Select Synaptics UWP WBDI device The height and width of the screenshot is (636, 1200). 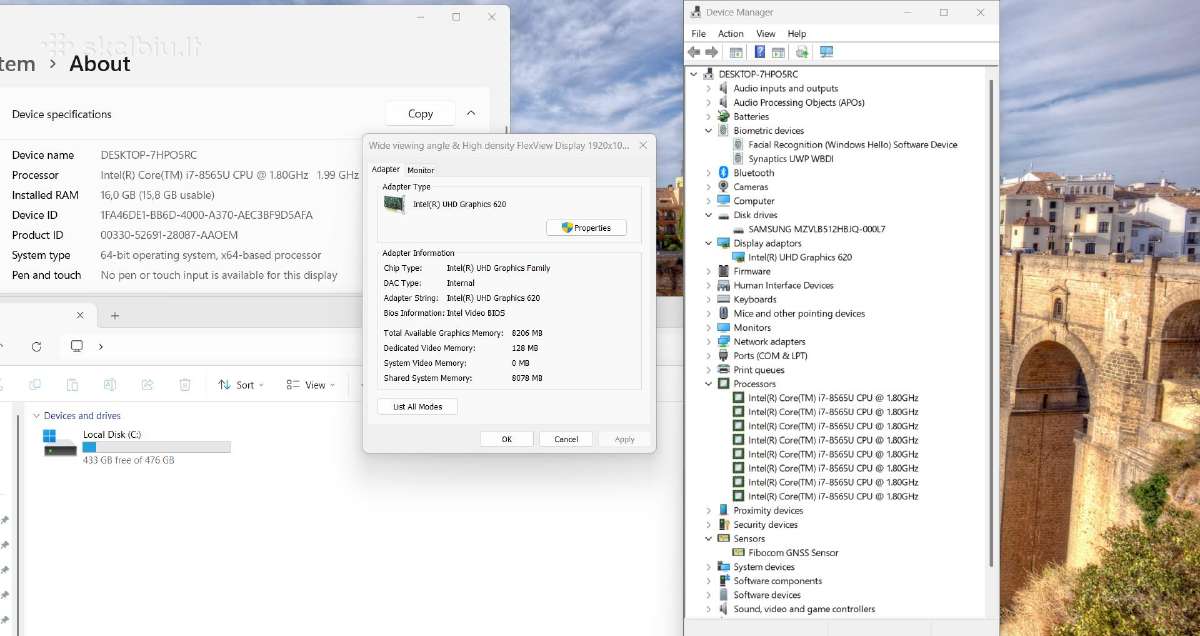tap(791, 159)
